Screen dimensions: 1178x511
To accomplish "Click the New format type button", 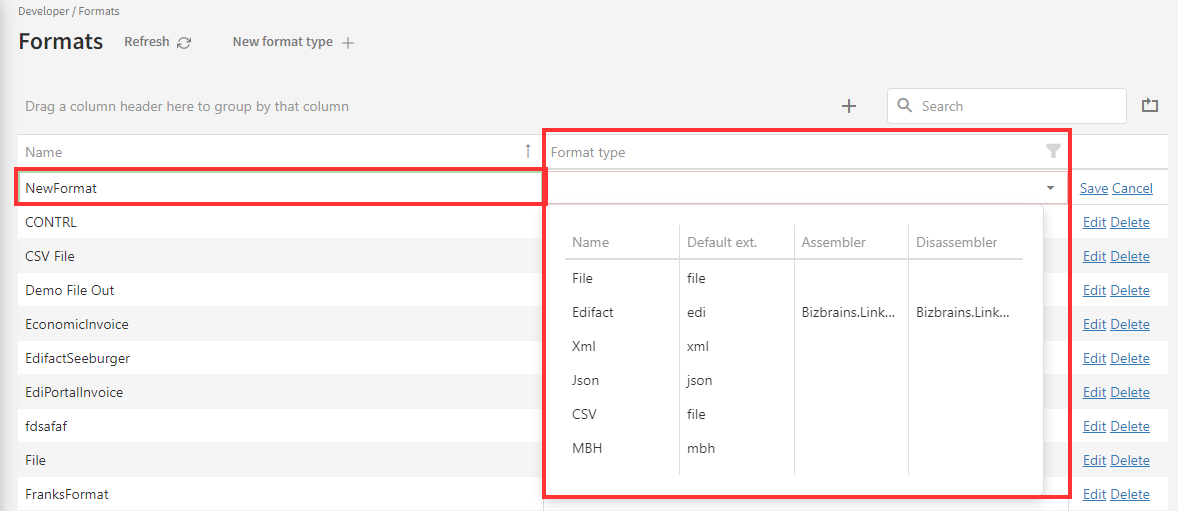I will tap(283, 42).
